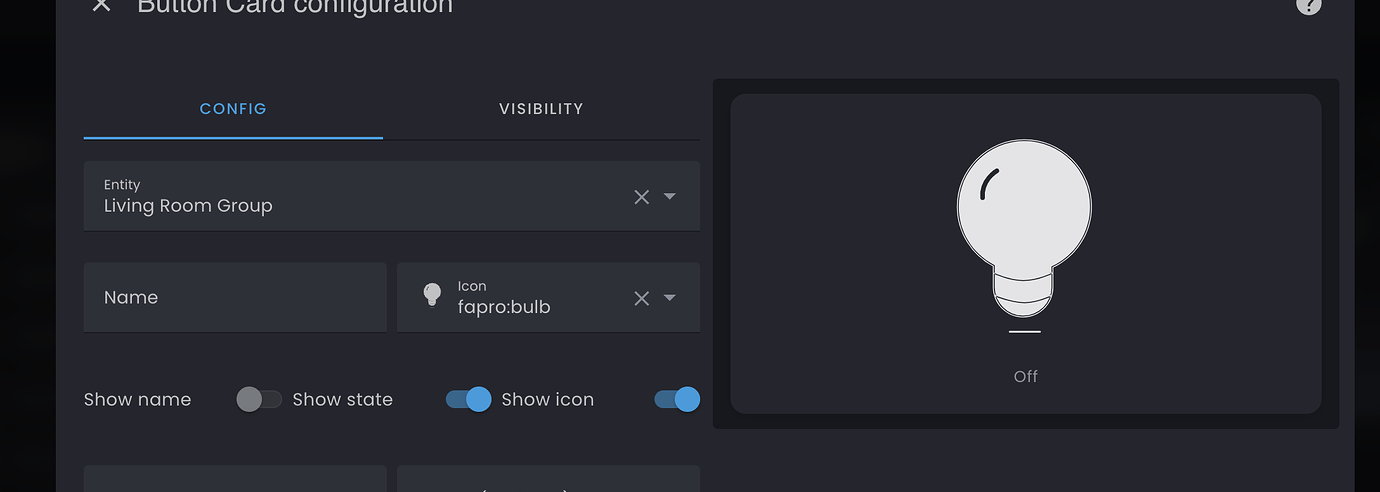1380x492 pixels.
Task: Clear the fapro:bulb icon value
Action: tap(642, 298)
